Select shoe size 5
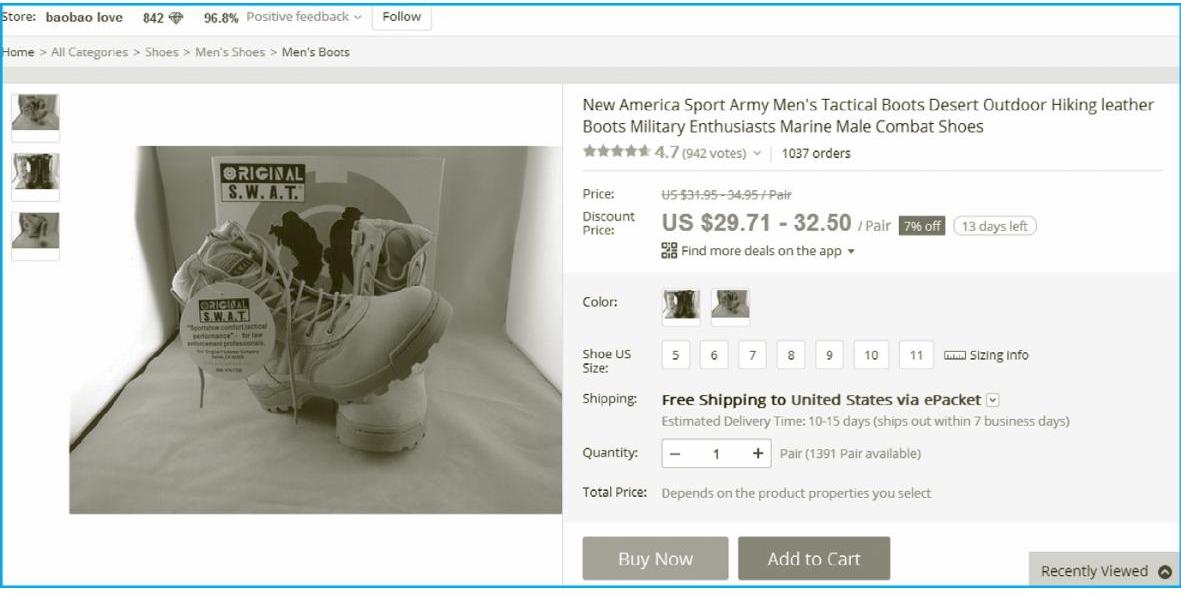Image resolution: width=1181 pixels, height=597 pixels. click(675, 356)
